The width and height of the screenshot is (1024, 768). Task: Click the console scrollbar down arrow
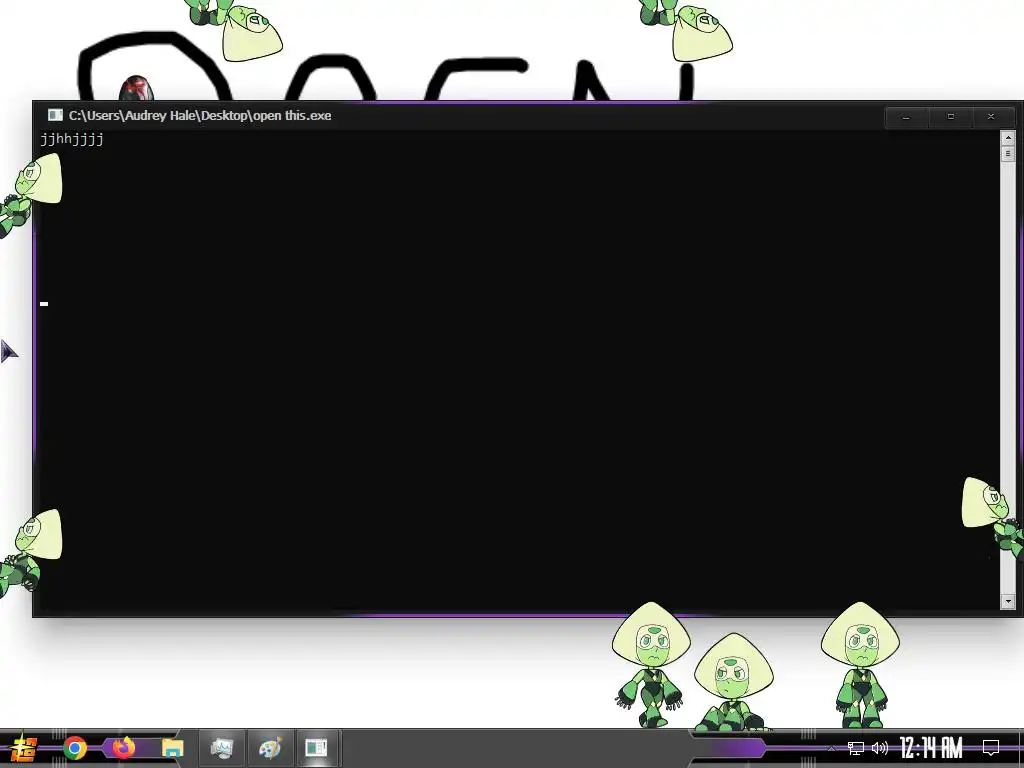(x=1008, y=601)
